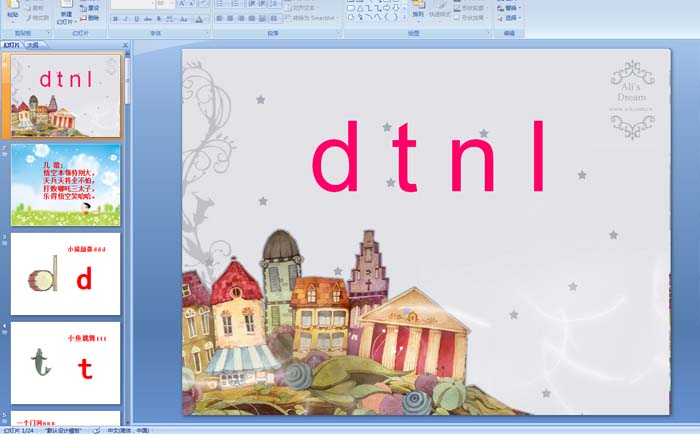Select slide 4 thumbnail with letter t

(x=66, y=363)
